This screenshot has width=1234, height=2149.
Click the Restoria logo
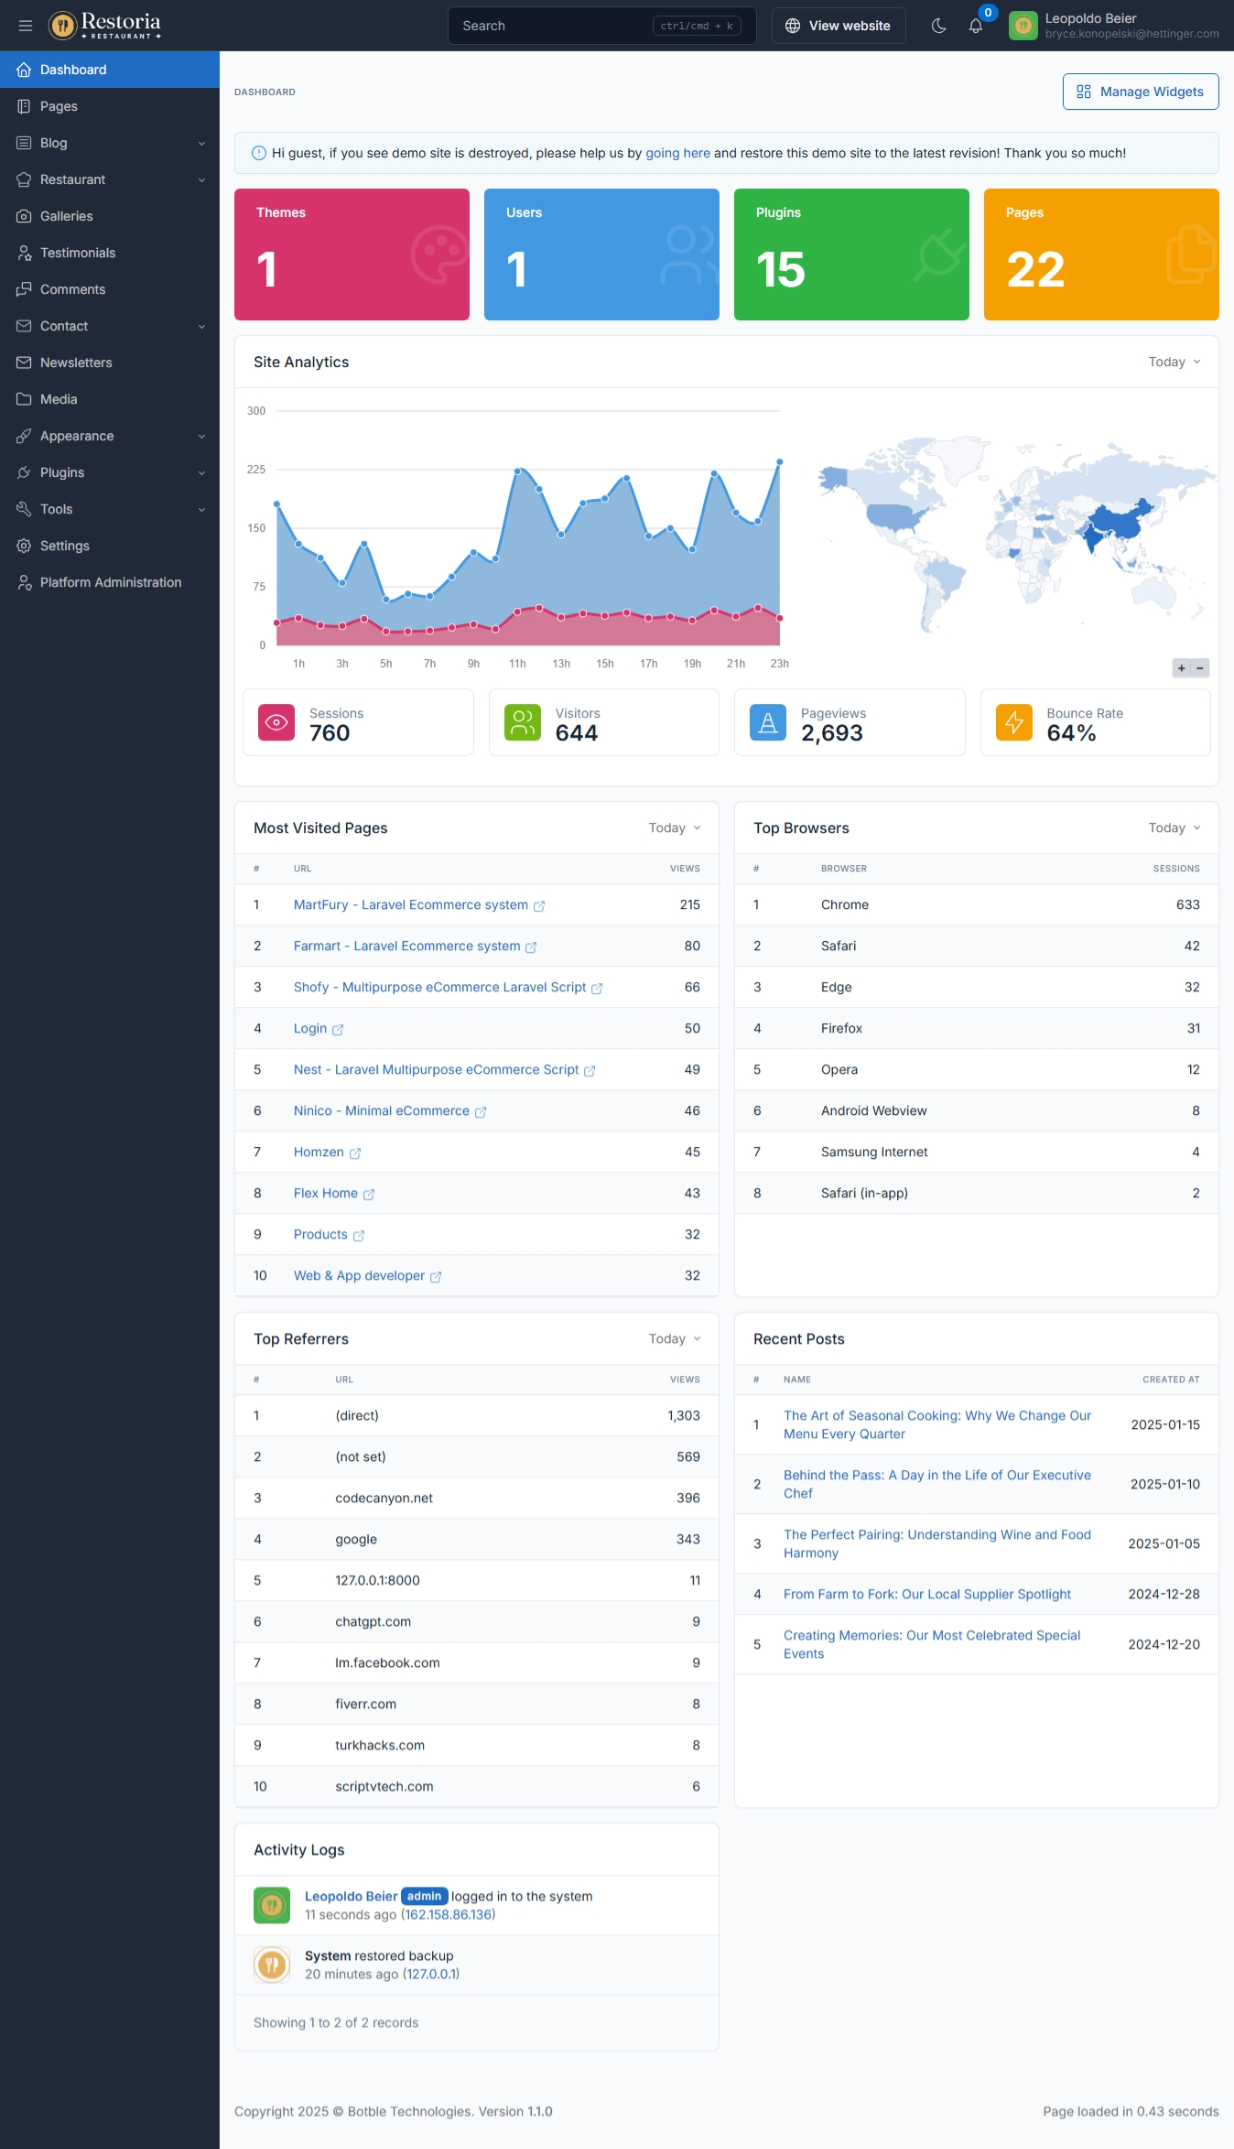coord(105,25)
